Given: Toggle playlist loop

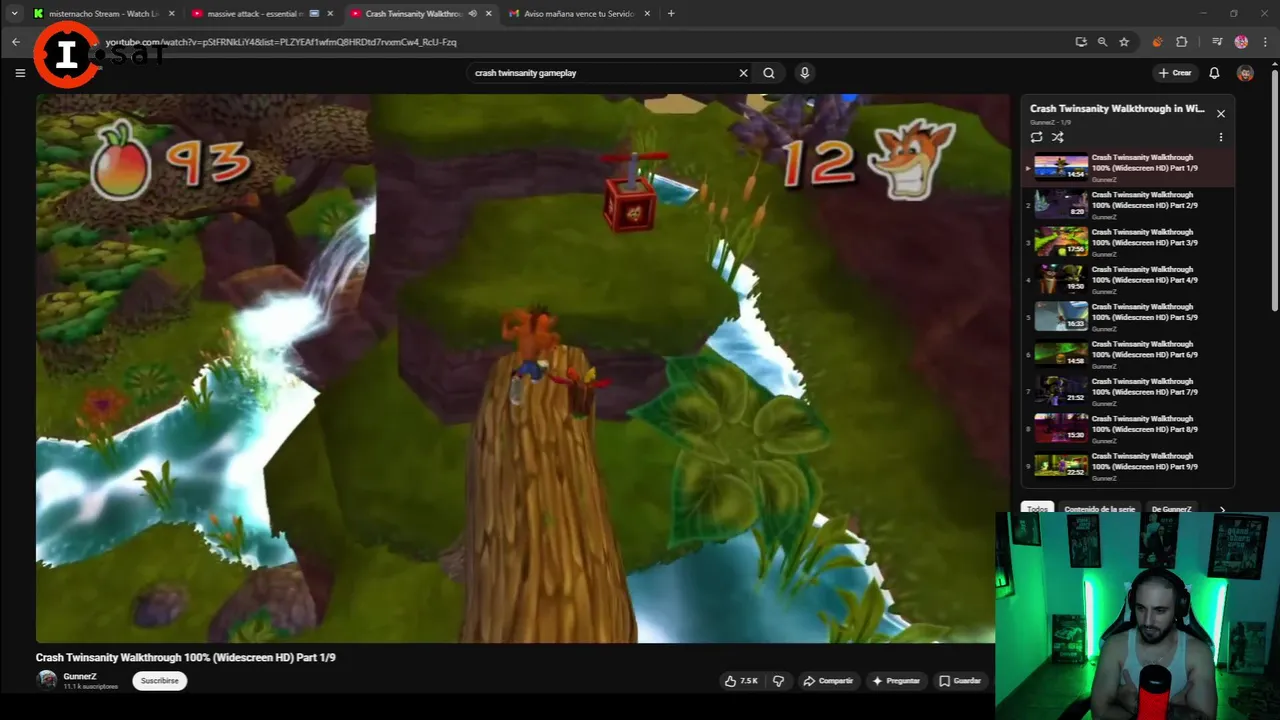Looking at the screenshot, I should click(x=1037, y=137).
